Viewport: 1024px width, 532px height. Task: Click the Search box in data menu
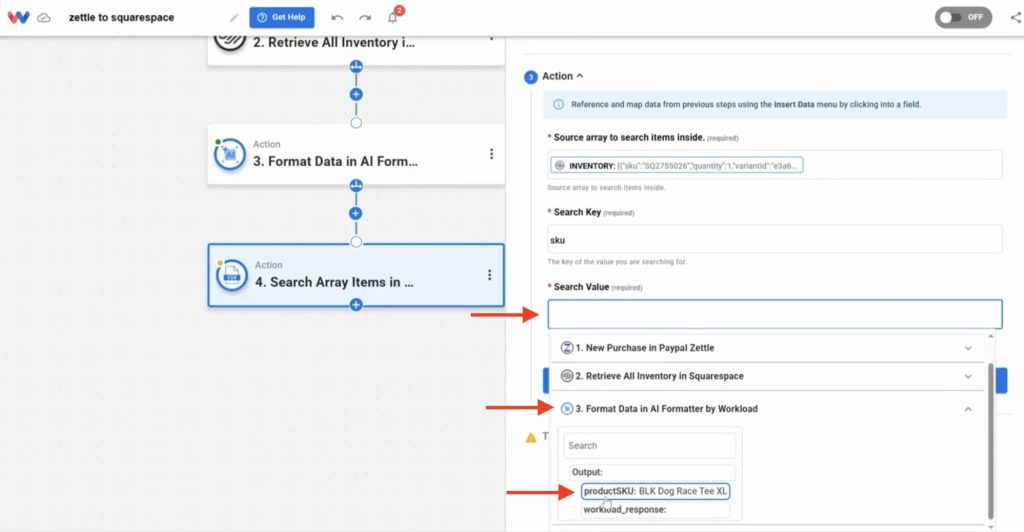[650, 446]
